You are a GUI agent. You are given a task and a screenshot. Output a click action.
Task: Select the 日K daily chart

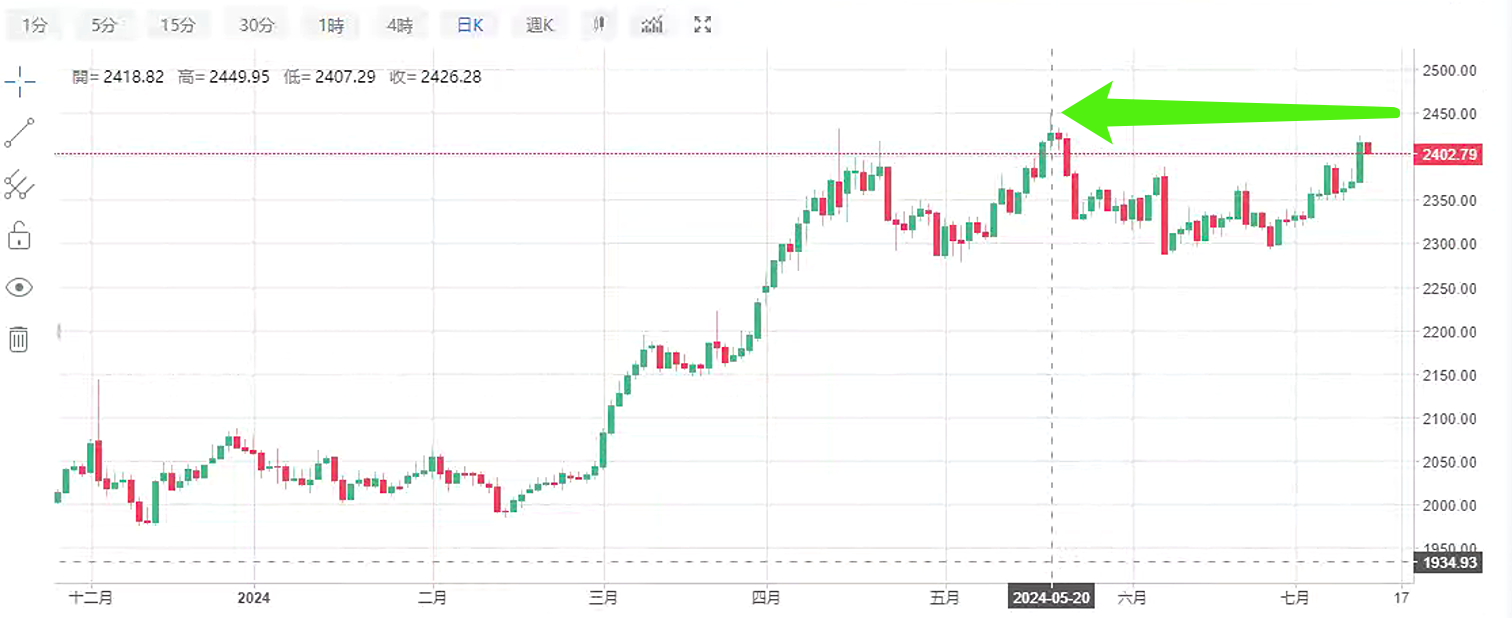[470, 26]
